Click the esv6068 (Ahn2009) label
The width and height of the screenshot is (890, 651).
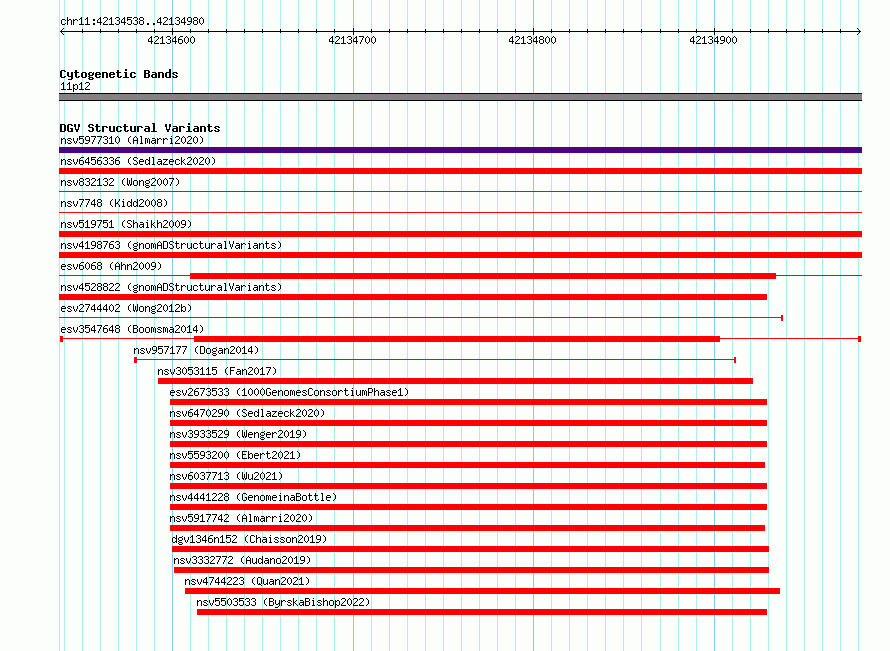[x=111, y=266]
